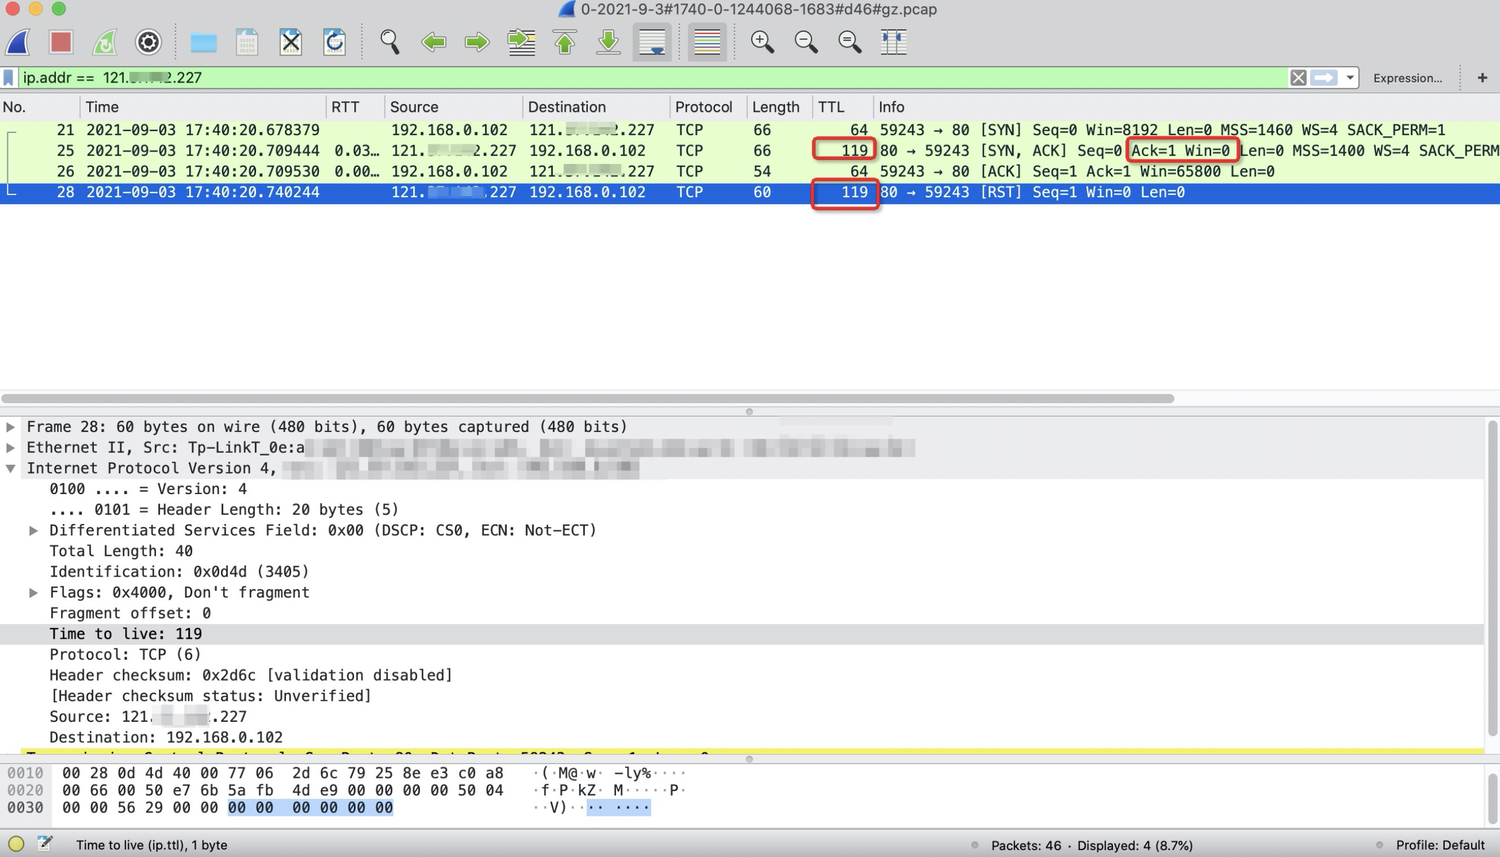This screenshot has height=857, width=1500.
Task: Open a capture file with folder icon
Action: pyautogui.click(x=204, y=42)
